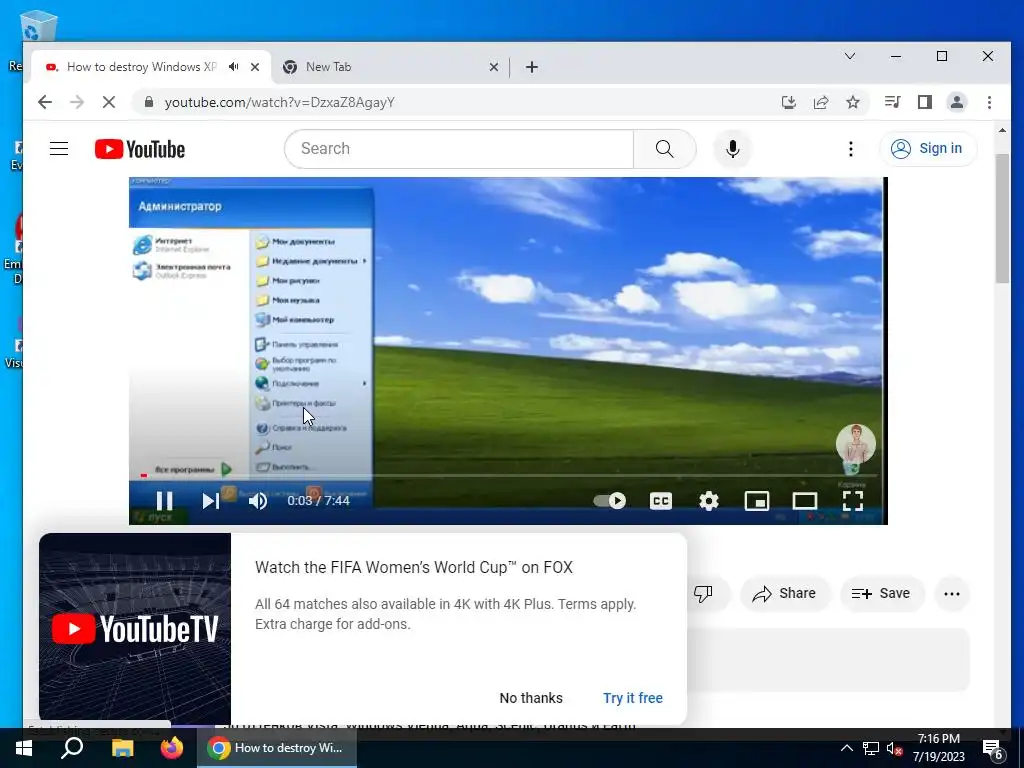Show hidden system tray icons
1024x768 pixels.
(x=846, y=748)
